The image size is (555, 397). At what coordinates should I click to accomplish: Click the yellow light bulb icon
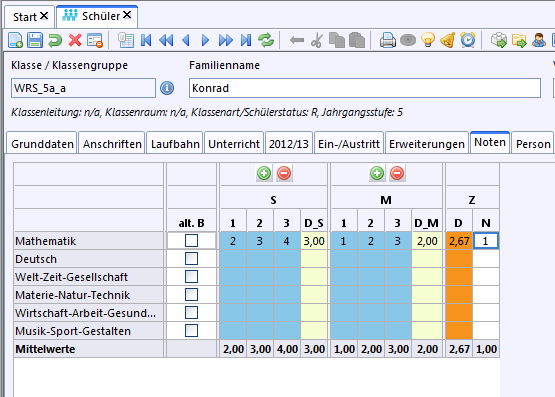(x=428, y=40)
